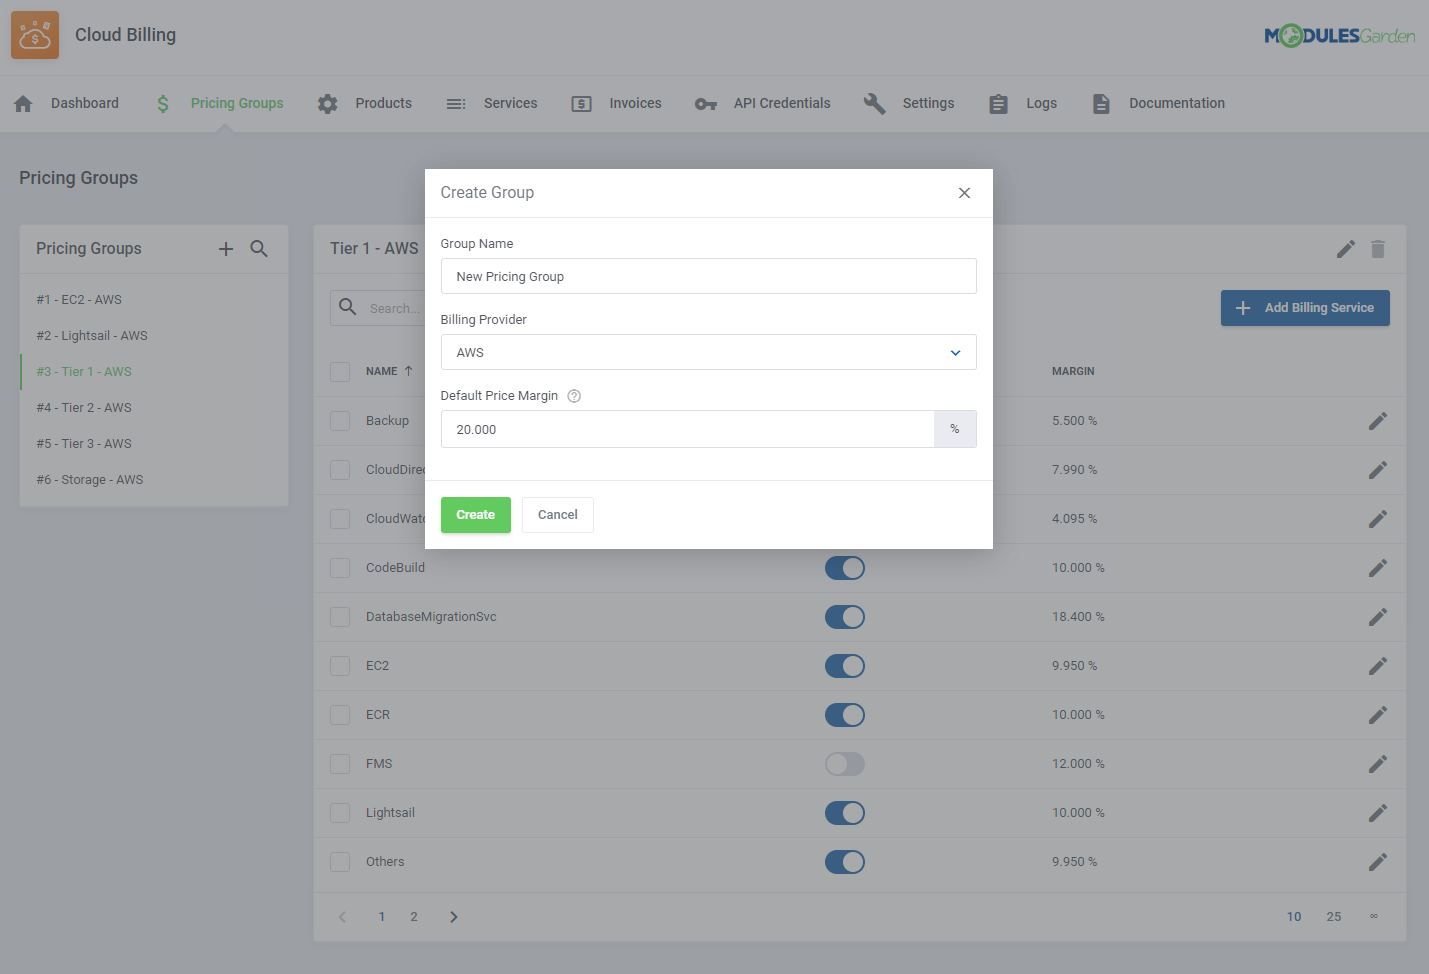Click Add Billing Service button
The height and width of the screenshot is (974, 1429).
pyautogui.click(x=1305, y=308)
